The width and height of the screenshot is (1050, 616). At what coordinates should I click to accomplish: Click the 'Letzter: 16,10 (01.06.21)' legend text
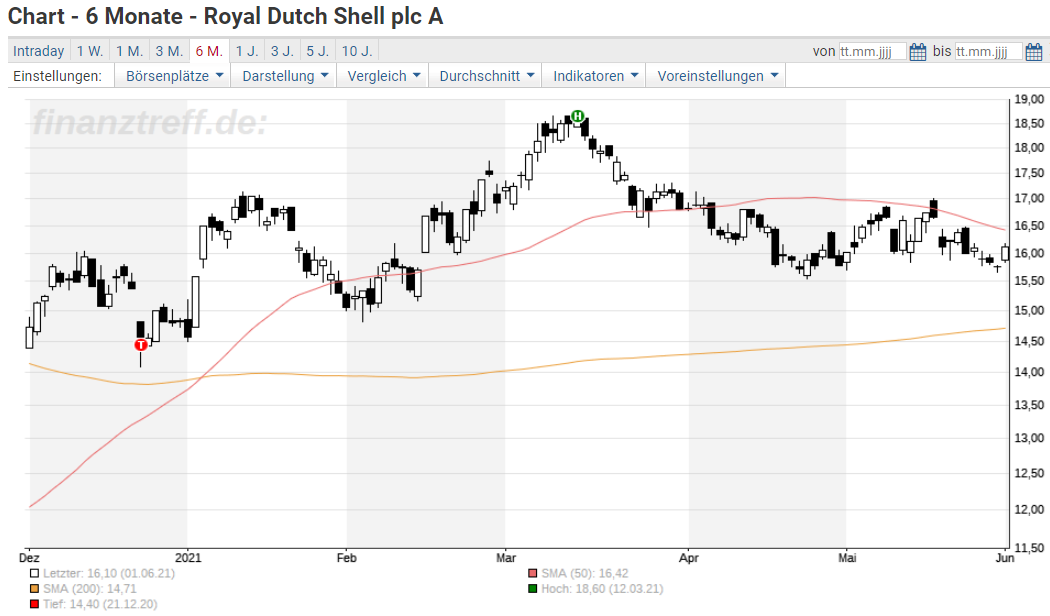(108, 573)
